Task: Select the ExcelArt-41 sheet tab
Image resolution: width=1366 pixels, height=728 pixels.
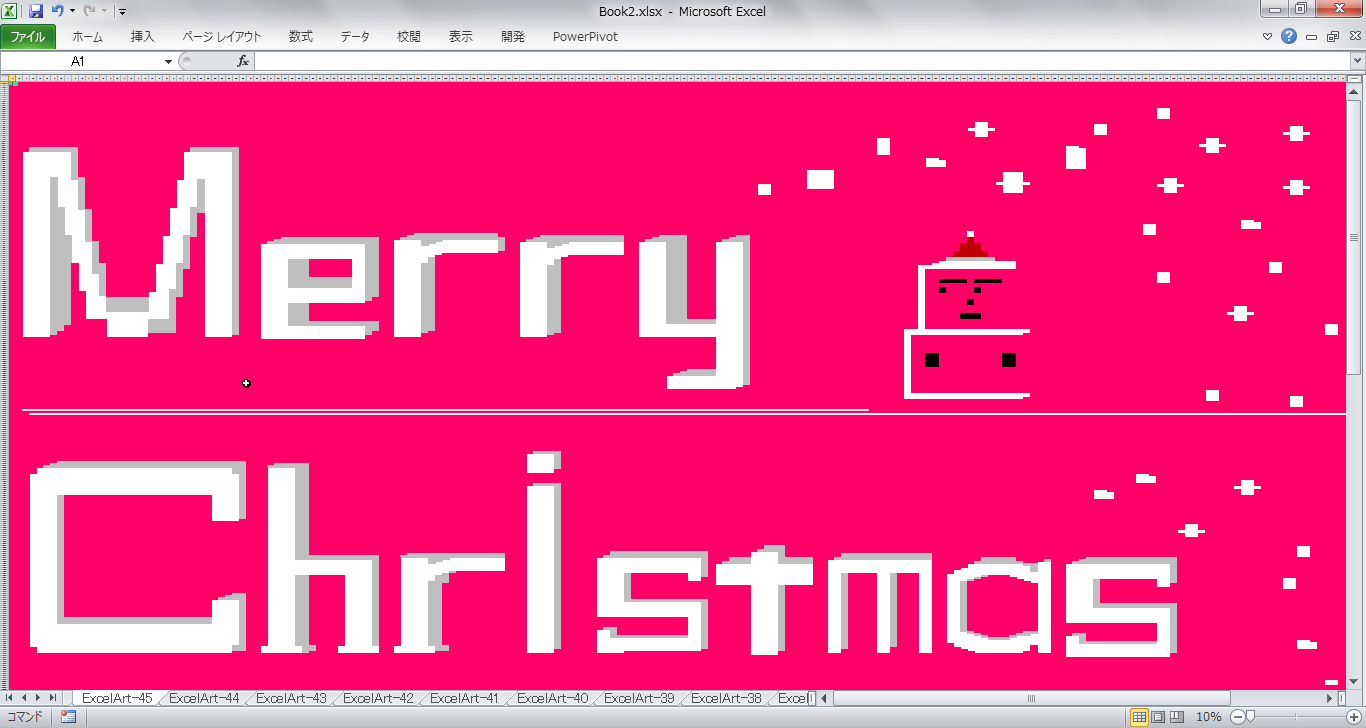Action: point(465,698)
